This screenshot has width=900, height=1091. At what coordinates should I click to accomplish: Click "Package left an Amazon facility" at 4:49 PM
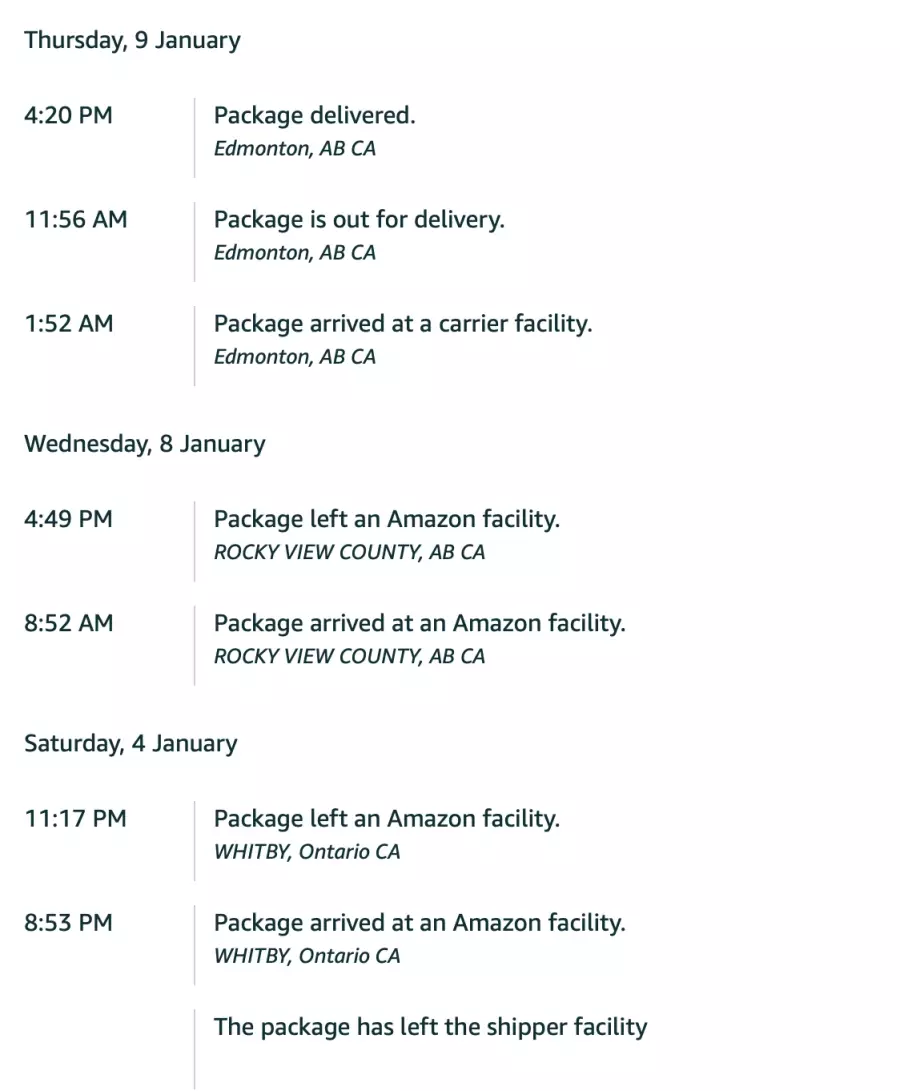tap(386, 520)
